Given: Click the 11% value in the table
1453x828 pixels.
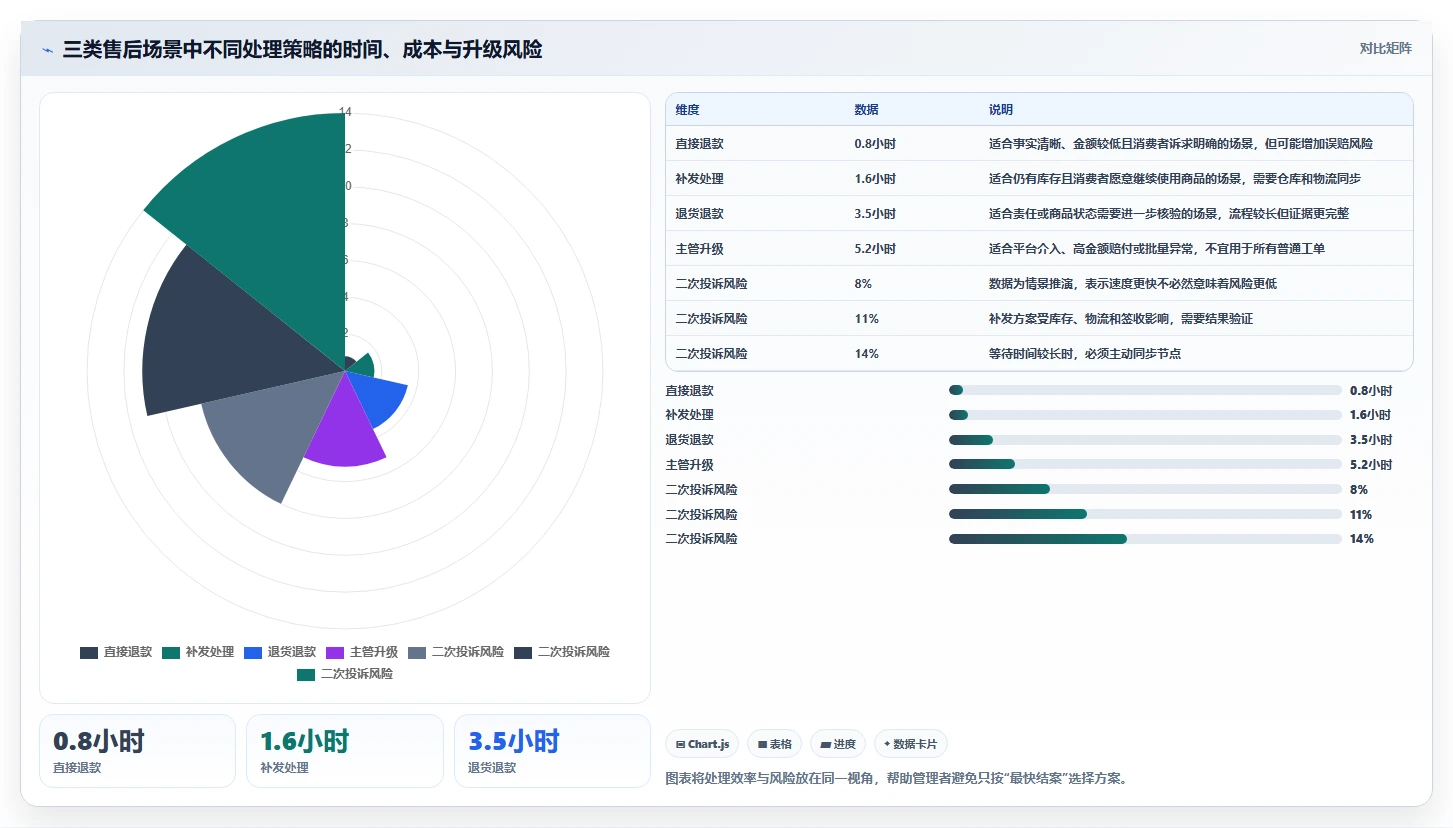Looking at the screenshot, I should (x=866, y=318).
